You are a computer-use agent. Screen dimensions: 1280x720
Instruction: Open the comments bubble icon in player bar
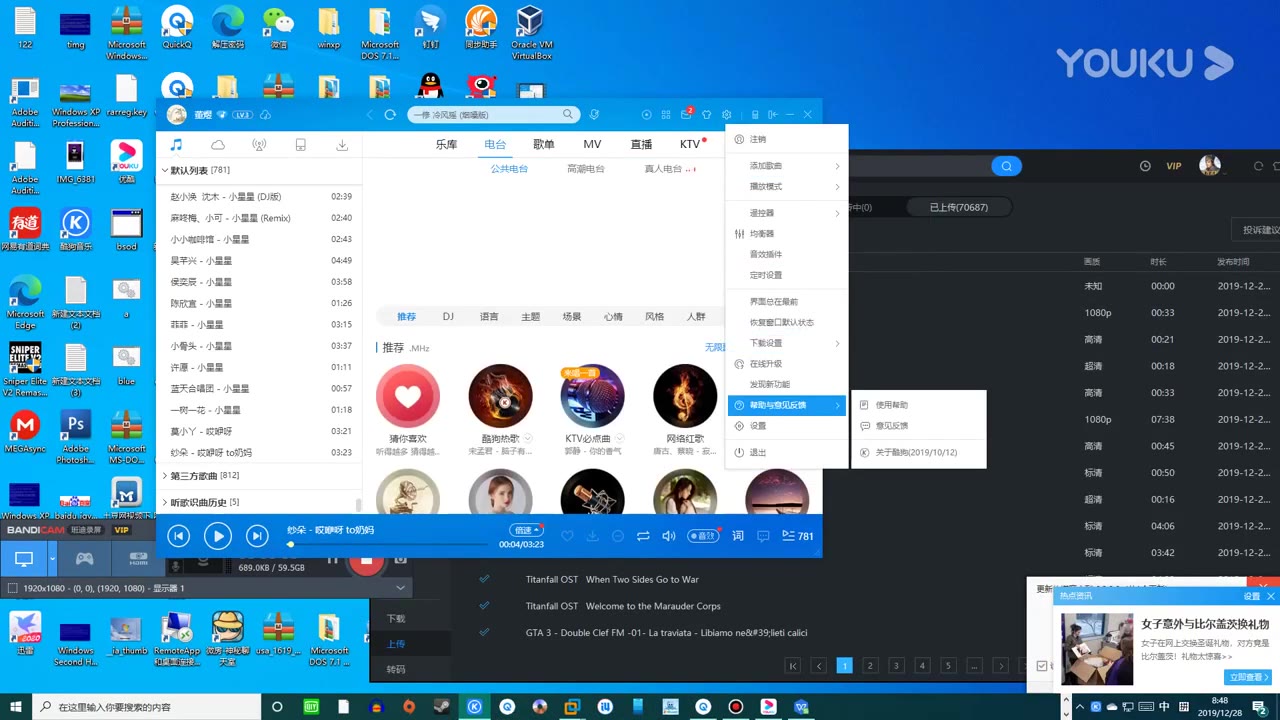(763, 536)
